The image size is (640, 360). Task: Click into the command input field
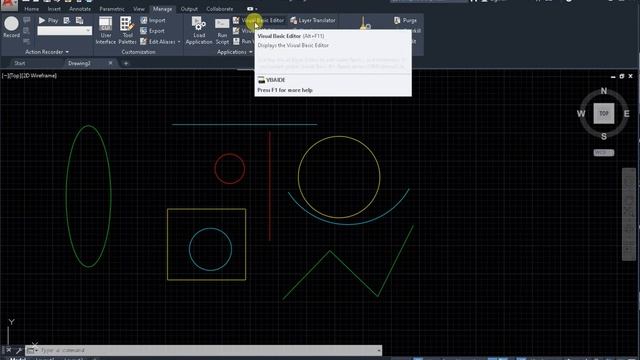coord(208,350)
